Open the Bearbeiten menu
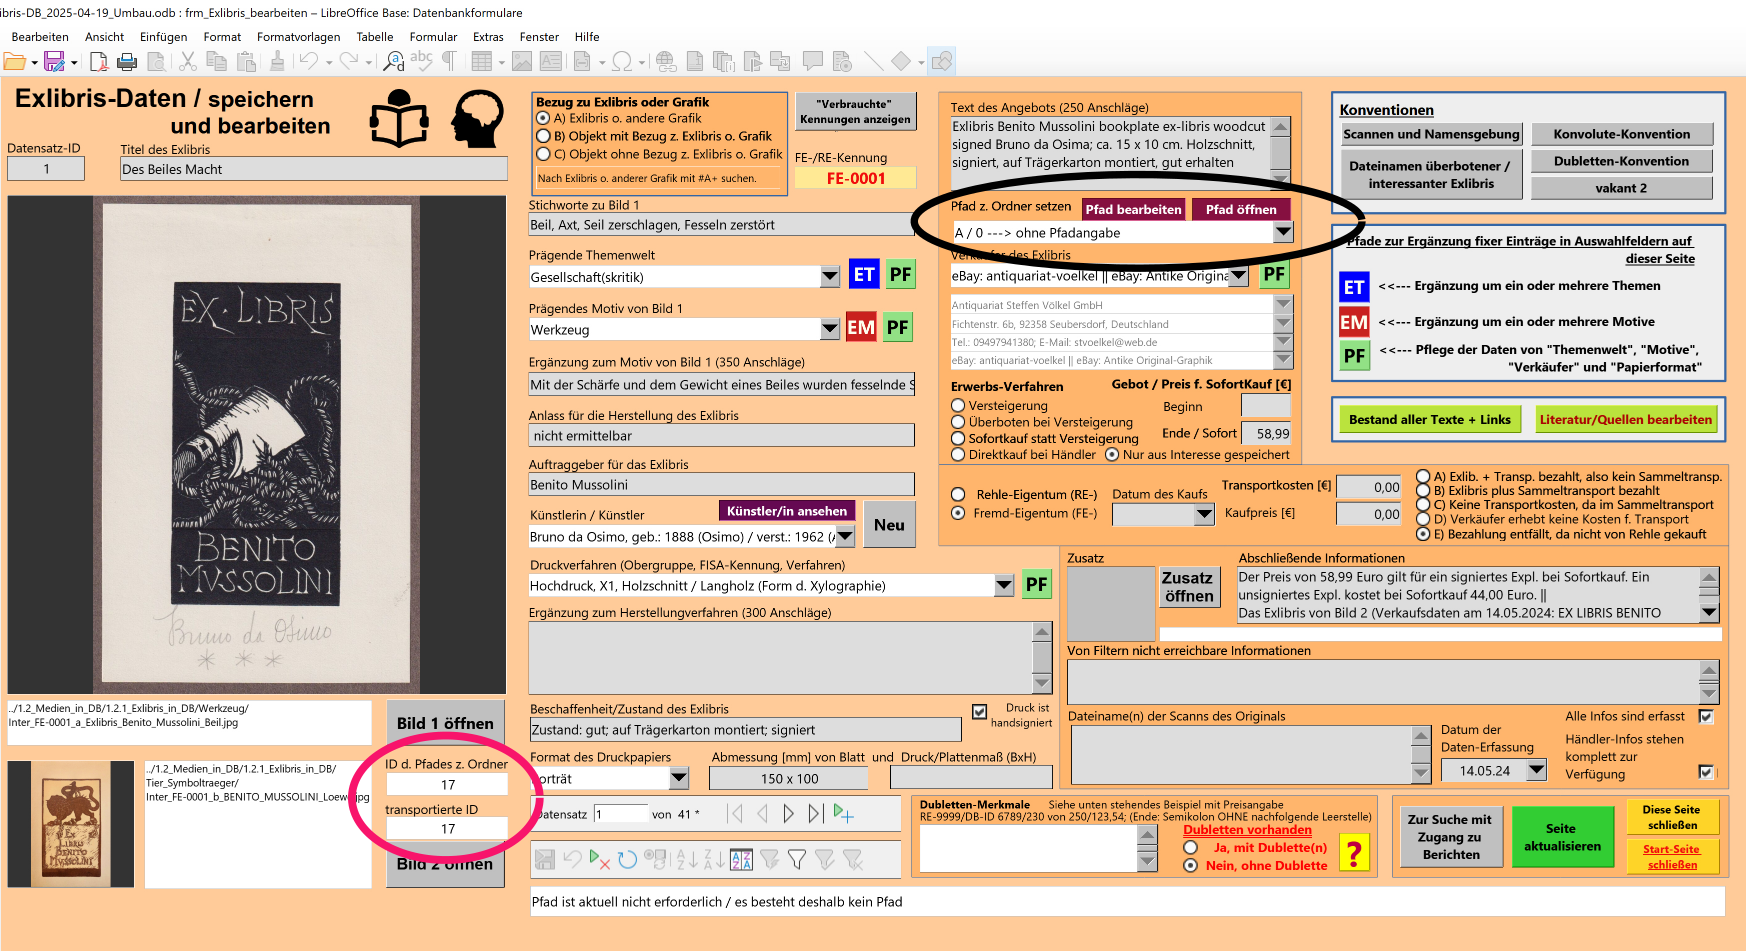This screenshot has height=951, width=1746. pyautogui.click(x=40, y=37)
